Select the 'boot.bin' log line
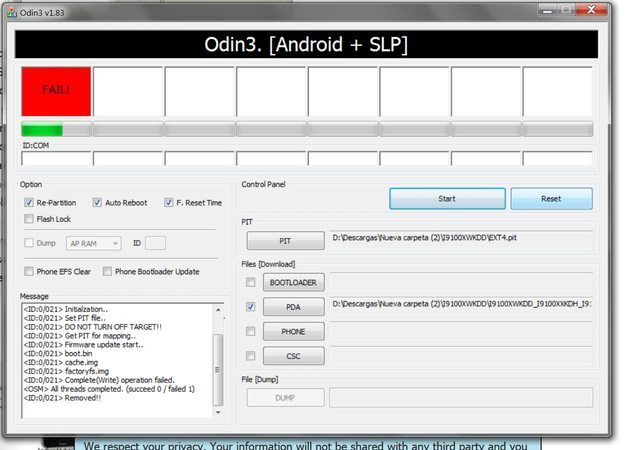640x450 pixels. [x=58, y=354]
